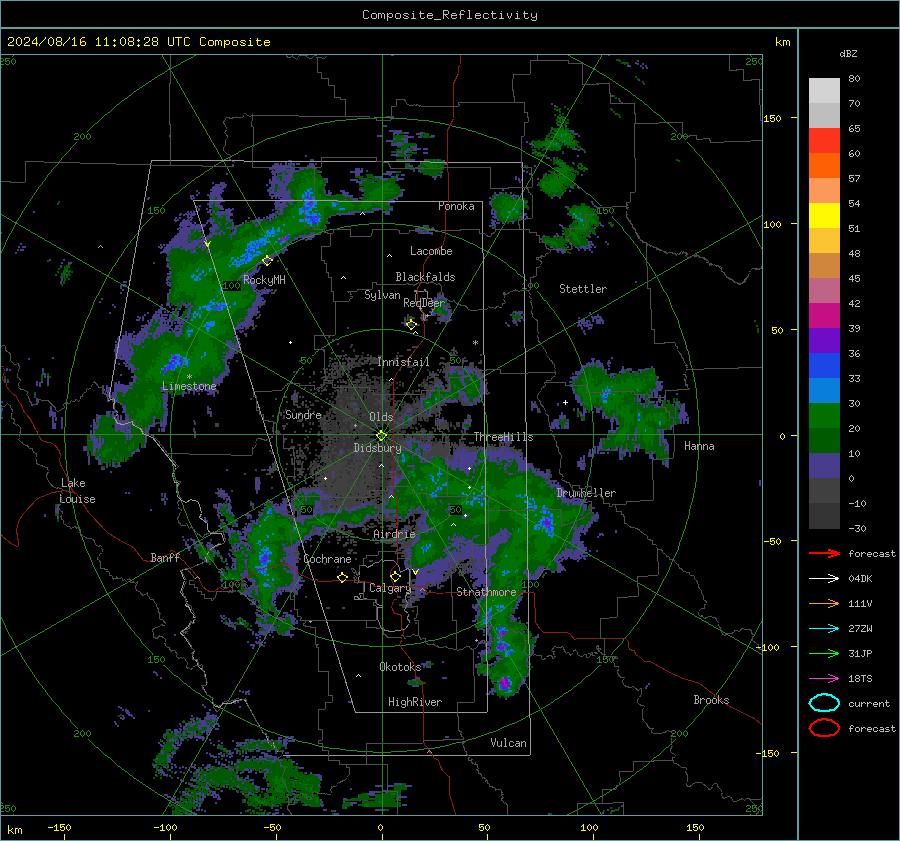Click the 04DK legend label
Image resolution: width=900 pixels, height=841 pixels.
point(860,579)
